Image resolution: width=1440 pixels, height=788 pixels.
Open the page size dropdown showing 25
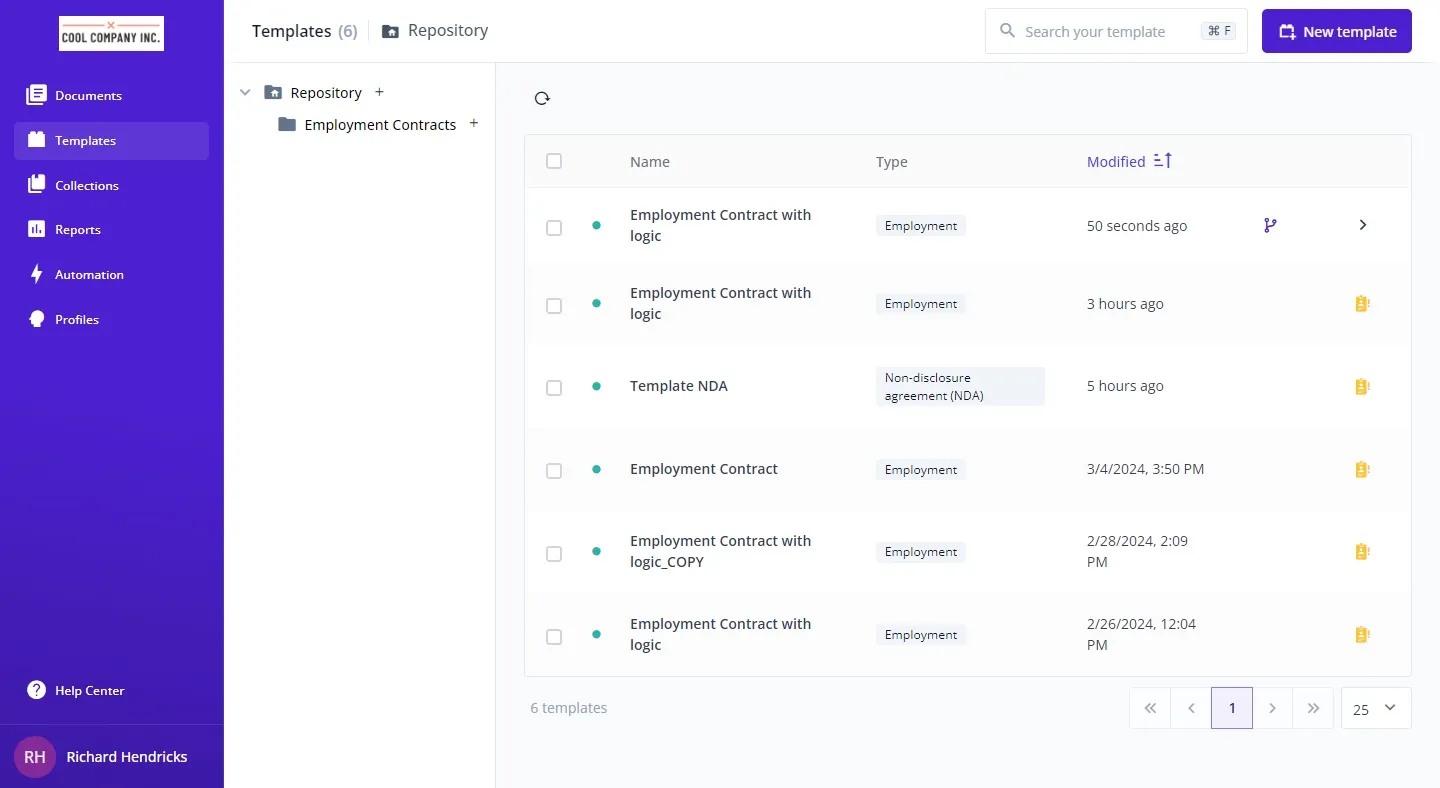pyautogui.click(x=1376, y=708)
